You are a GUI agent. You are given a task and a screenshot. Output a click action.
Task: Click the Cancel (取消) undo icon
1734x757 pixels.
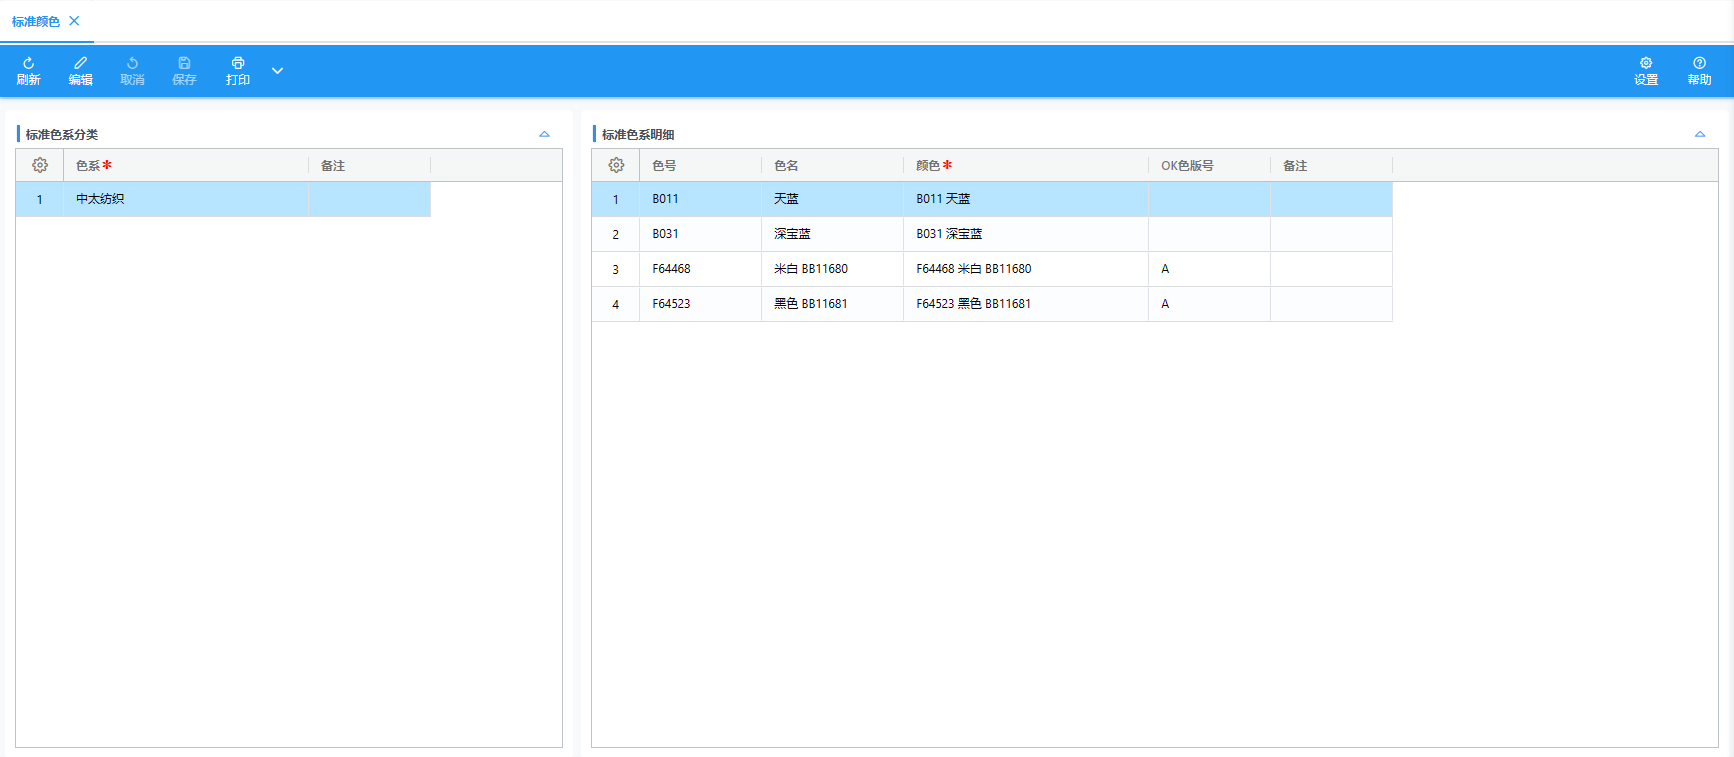pyautogui.click(x=132, y=64)
